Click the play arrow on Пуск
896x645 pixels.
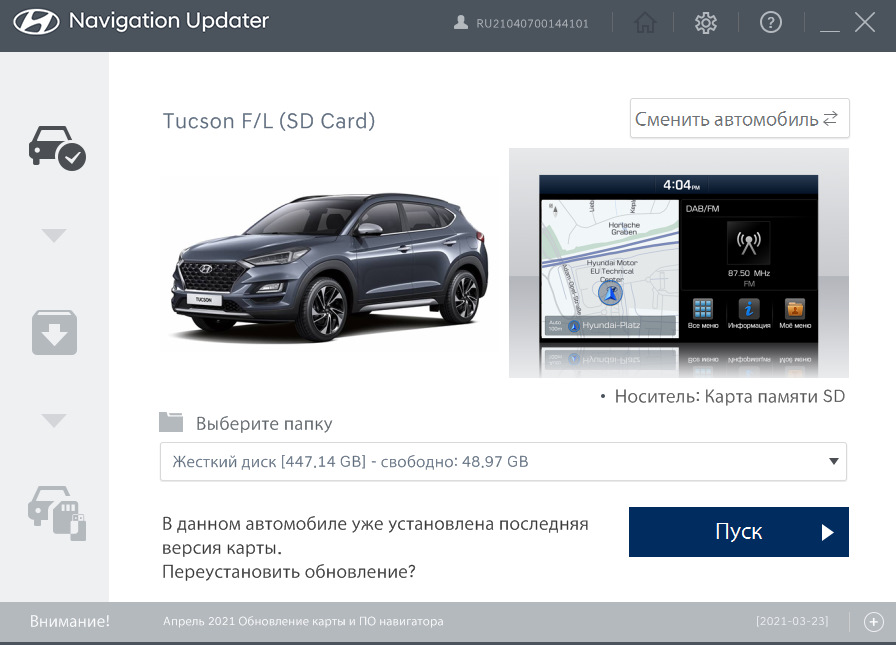(x=827, y=532)
